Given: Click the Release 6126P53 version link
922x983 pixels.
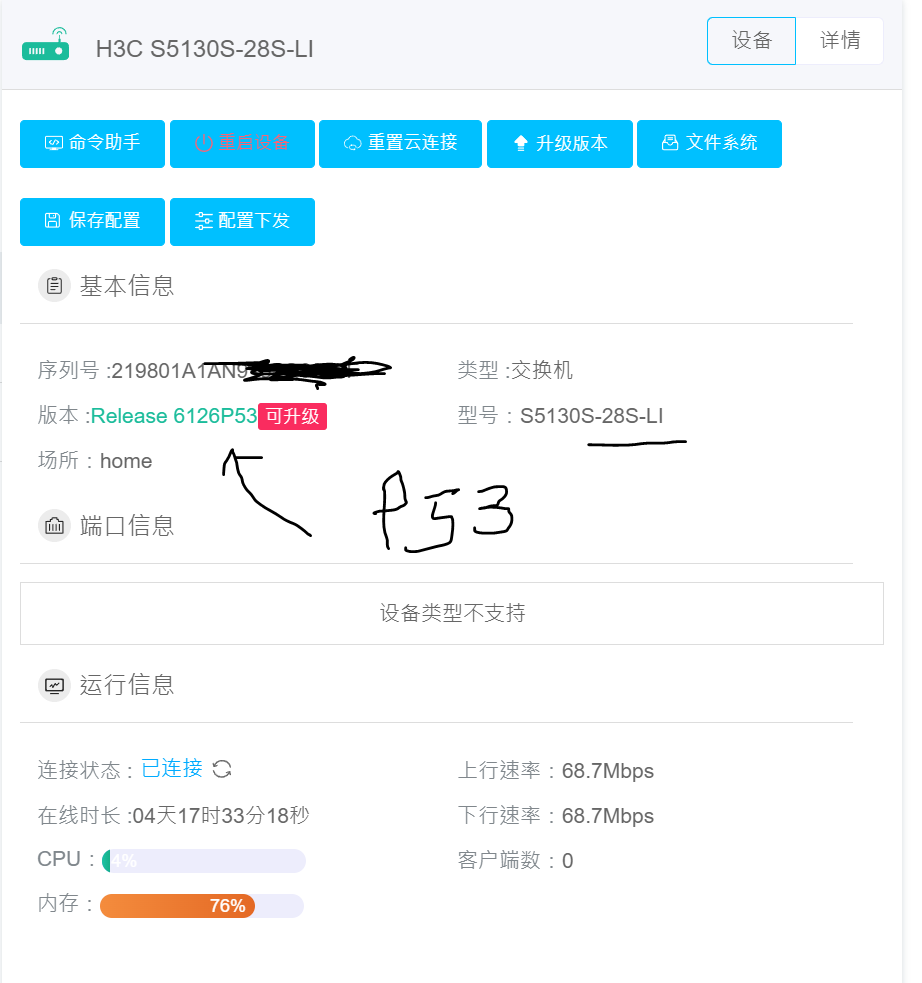Looking at the screenshot, I should point(174,416).
